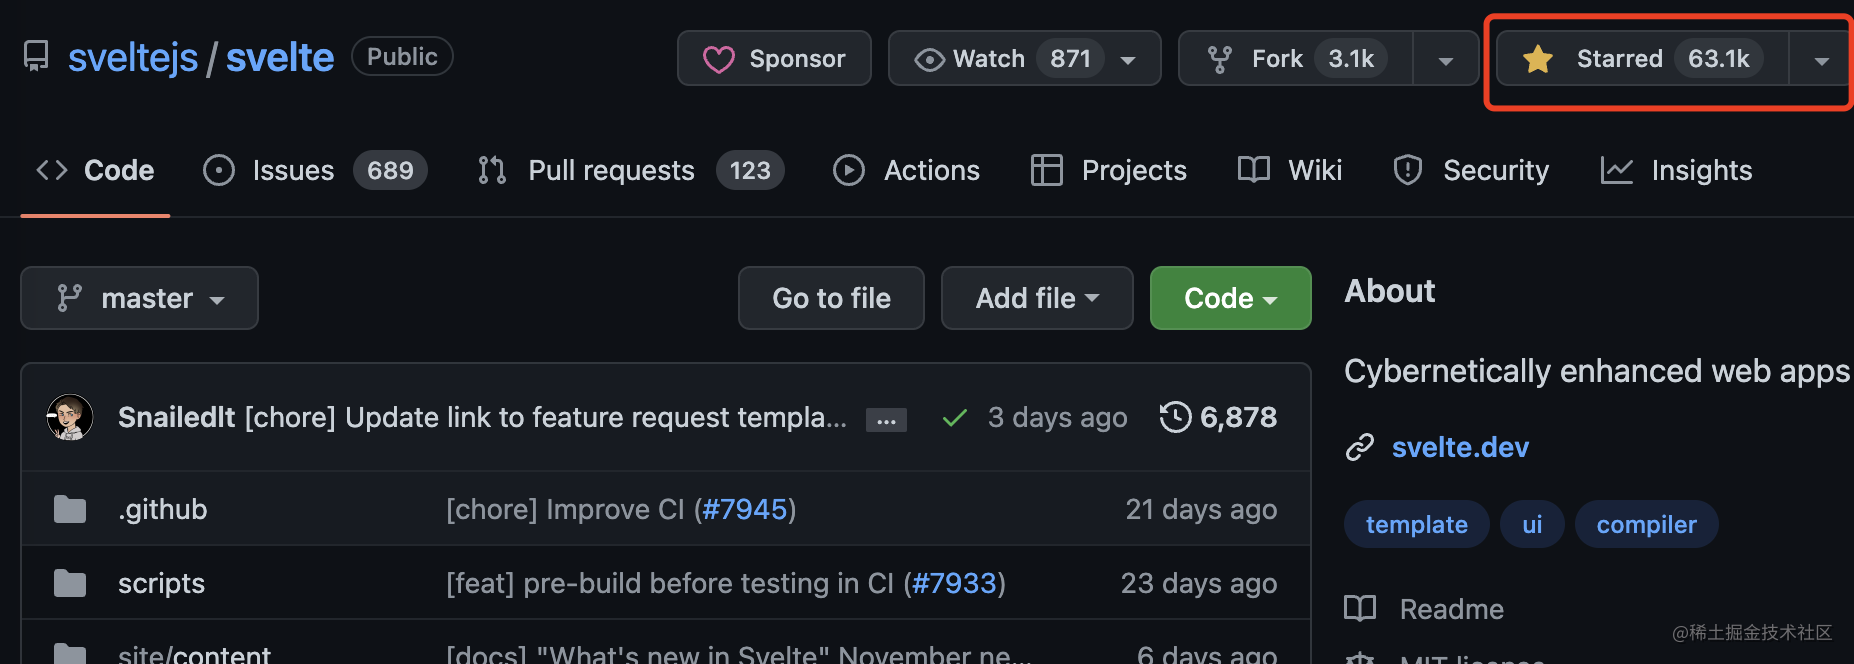Click the repository book icon beside sveltejs
This screenshot has height=664, width=1854.
tap(36, 57)
